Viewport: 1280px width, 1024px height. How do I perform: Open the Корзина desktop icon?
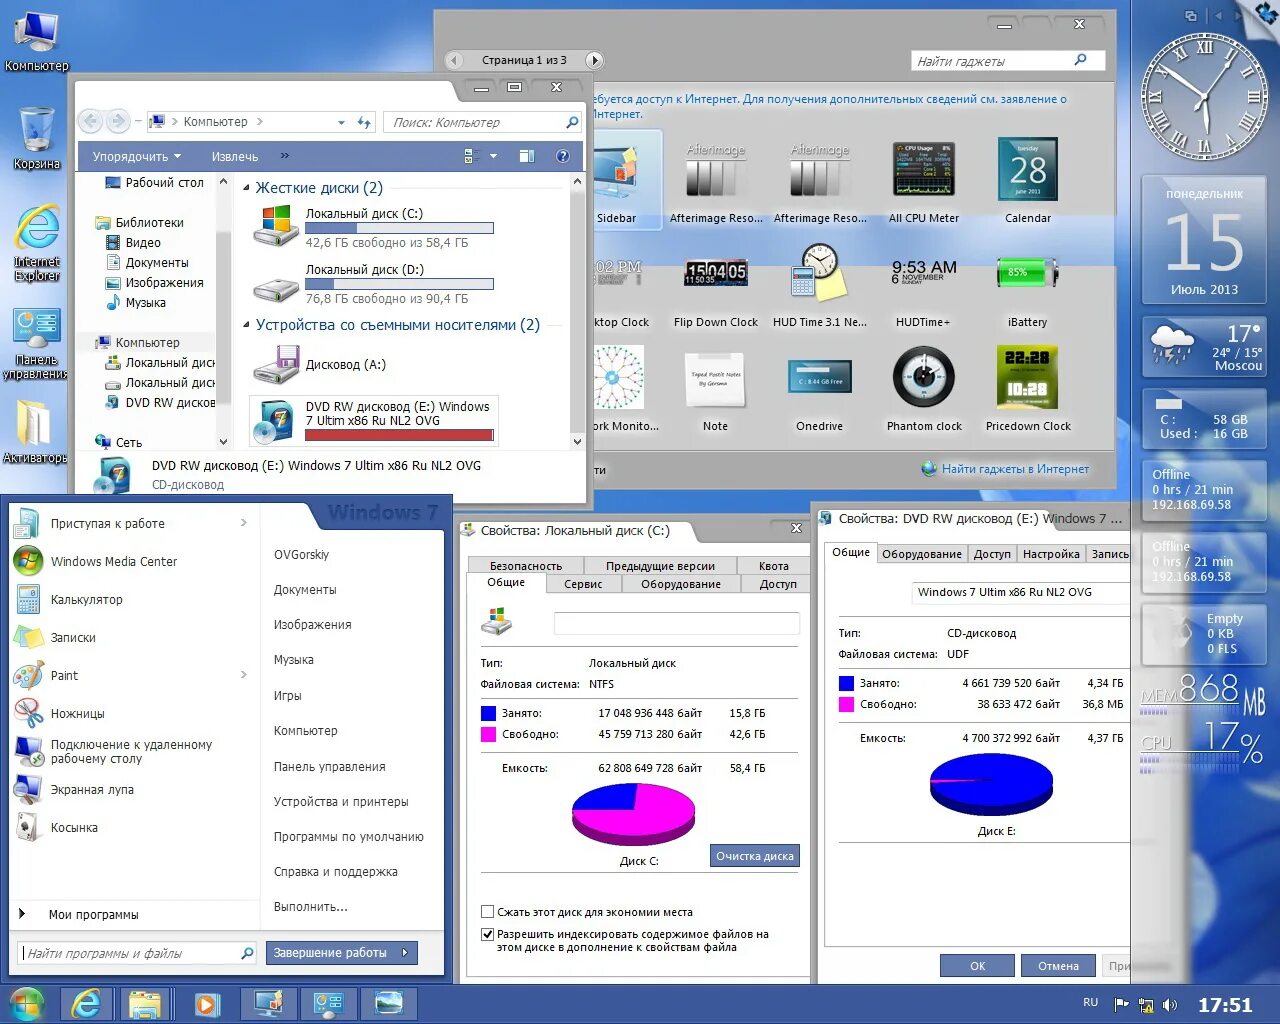(x=36, y=128)
